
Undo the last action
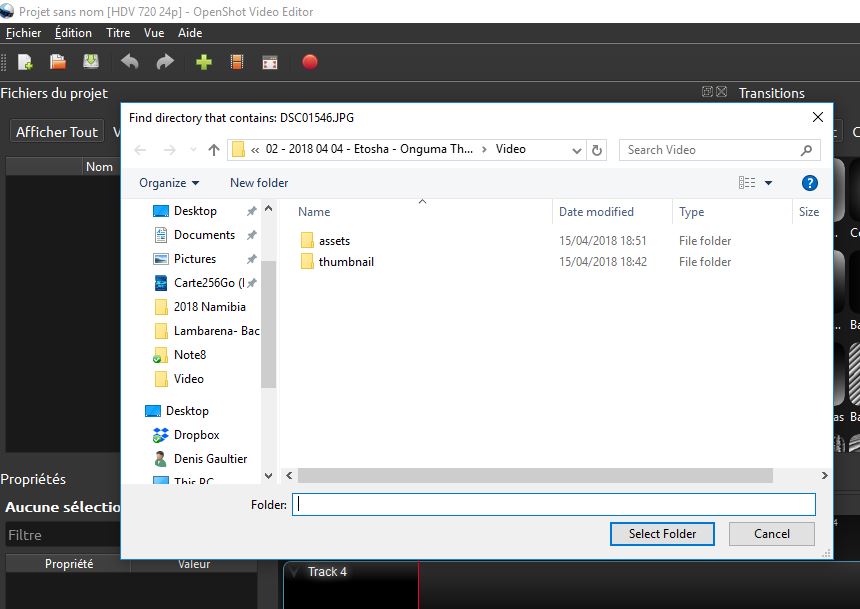(x=129, y=61)
